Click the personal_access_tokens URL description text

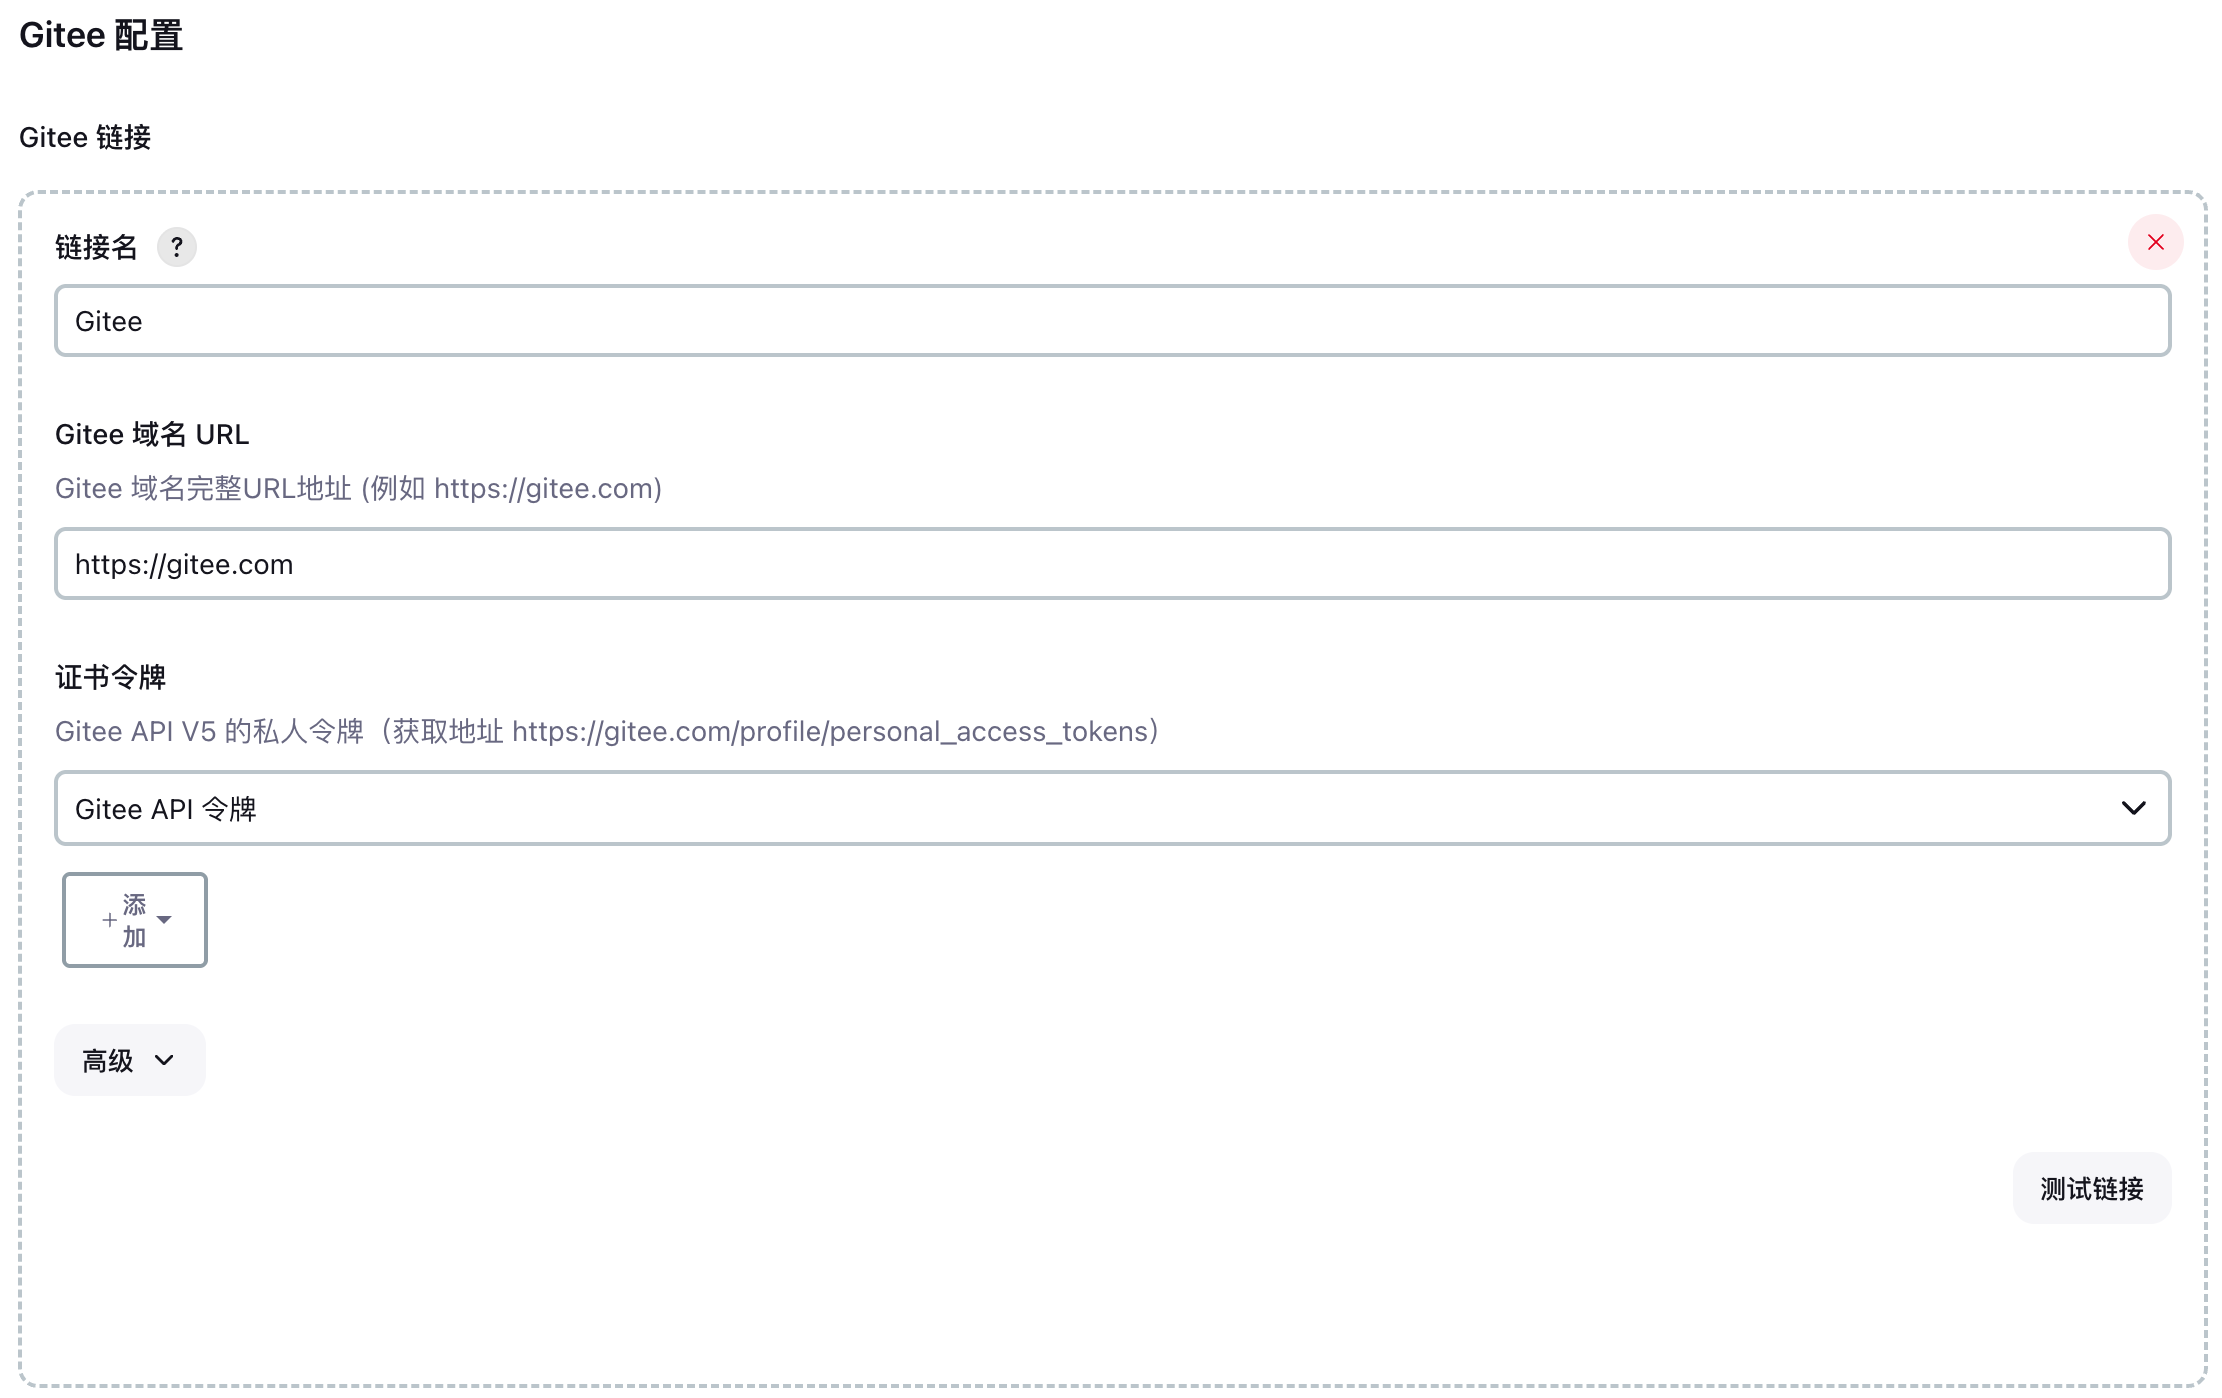click(x=607, y=731)
